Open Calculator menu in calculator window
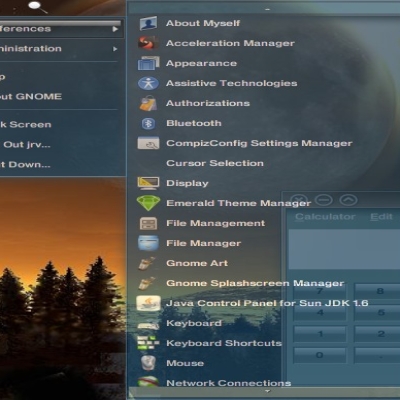Viewport: 400px width, 400px height. click(325, 217)
